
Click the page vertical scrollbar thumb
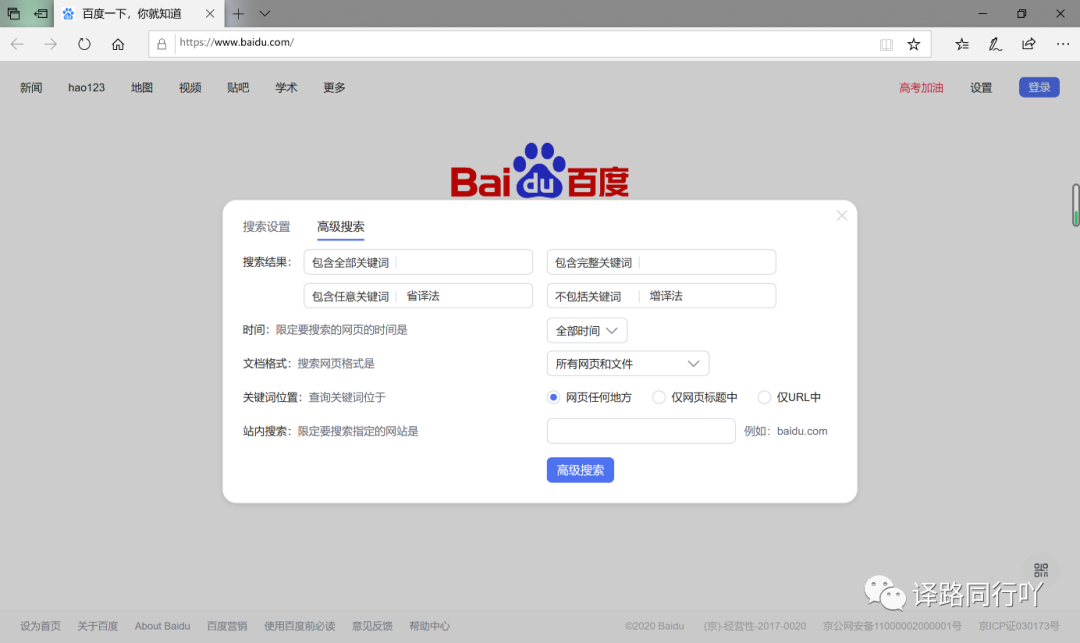[1075, 204]
